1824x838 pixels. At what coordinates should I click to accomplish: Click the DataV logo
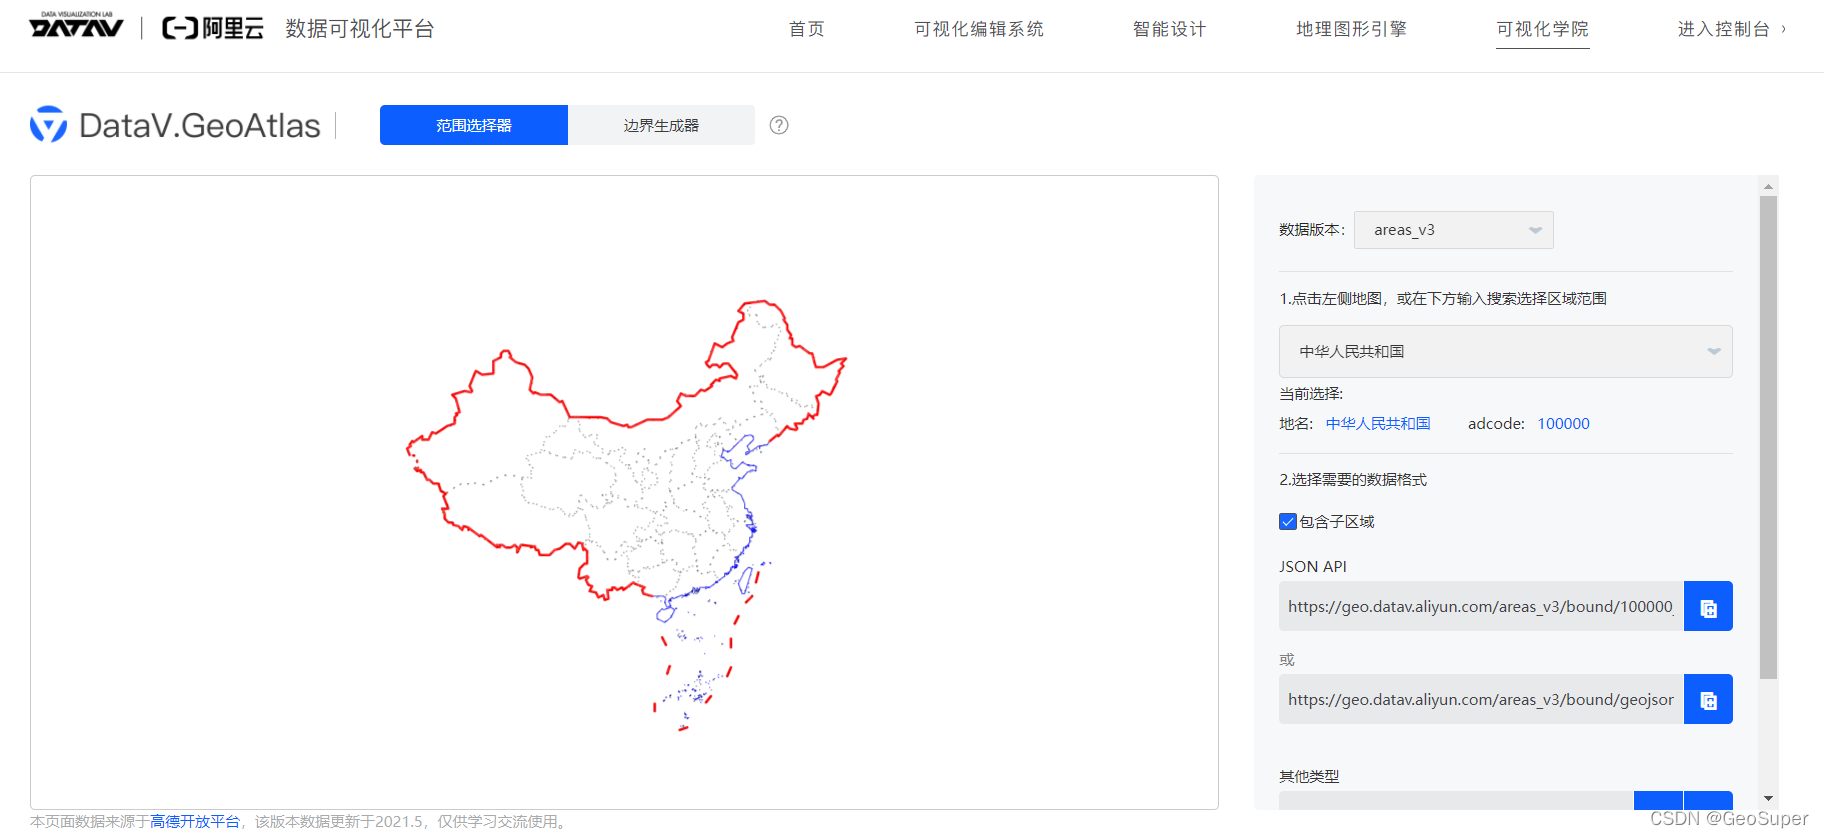[76, 25]
